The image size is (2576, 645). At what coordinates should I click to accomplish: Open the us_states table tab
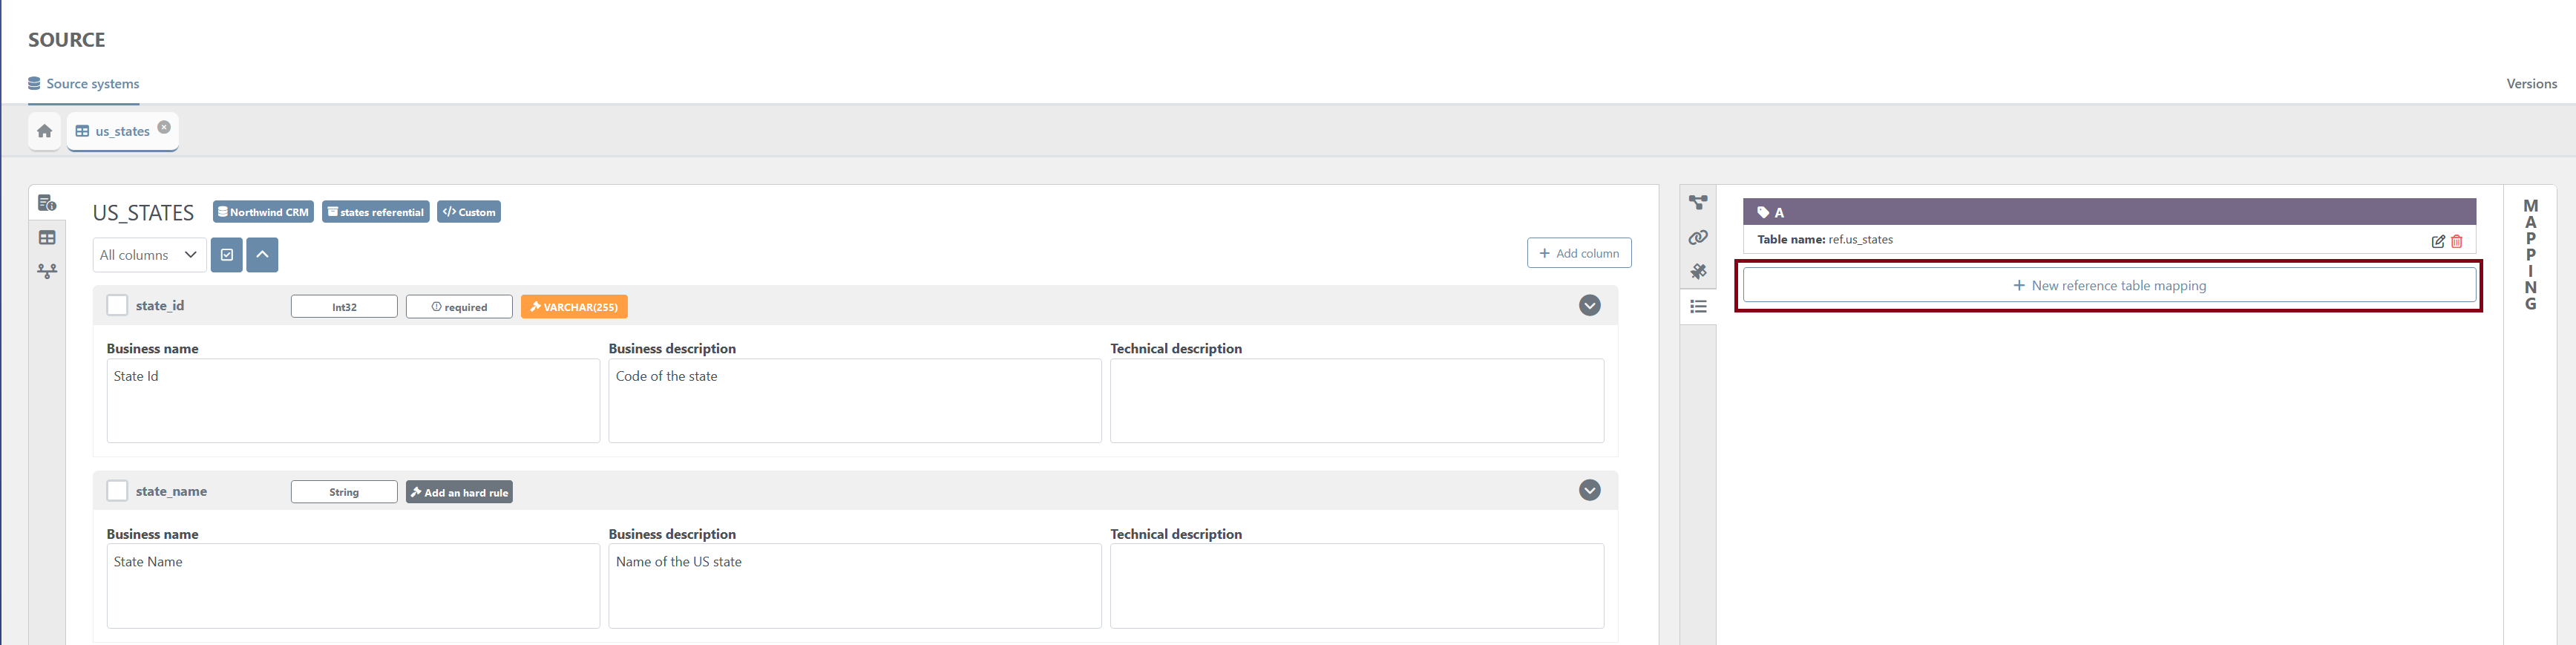pos(122,131)
